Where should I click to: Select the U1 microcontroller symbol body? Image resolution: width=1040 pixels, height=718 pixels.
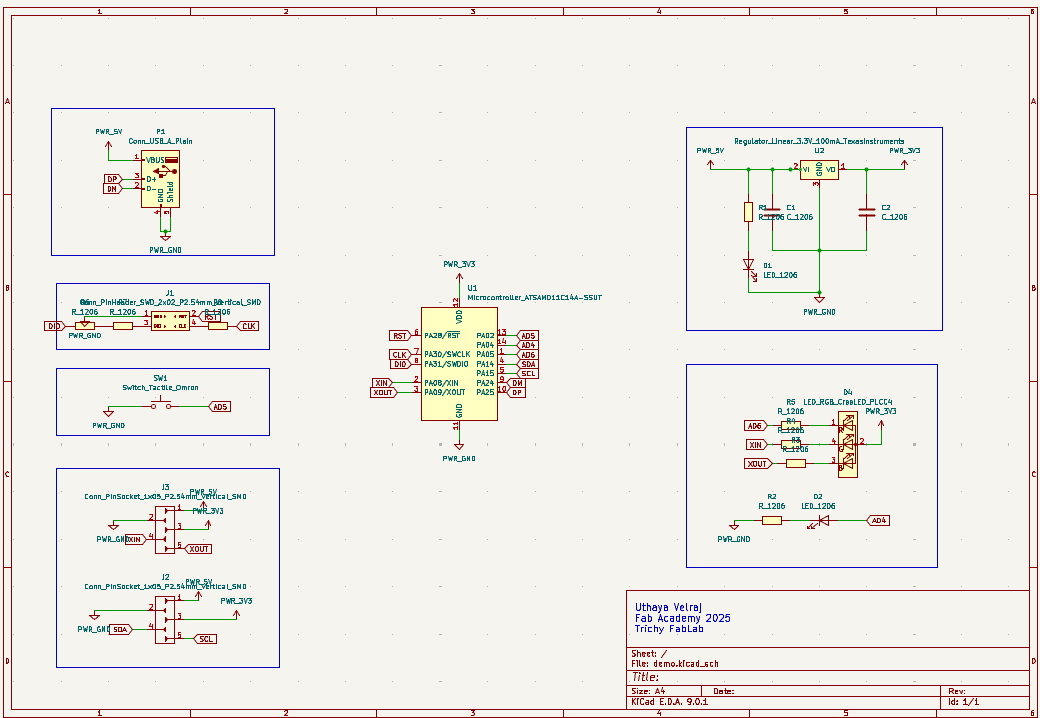click(459, 363)
